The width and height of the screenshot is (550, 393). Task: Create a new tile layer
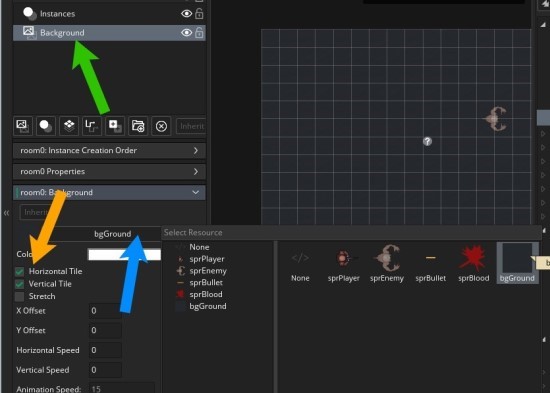tap(69, 126)
